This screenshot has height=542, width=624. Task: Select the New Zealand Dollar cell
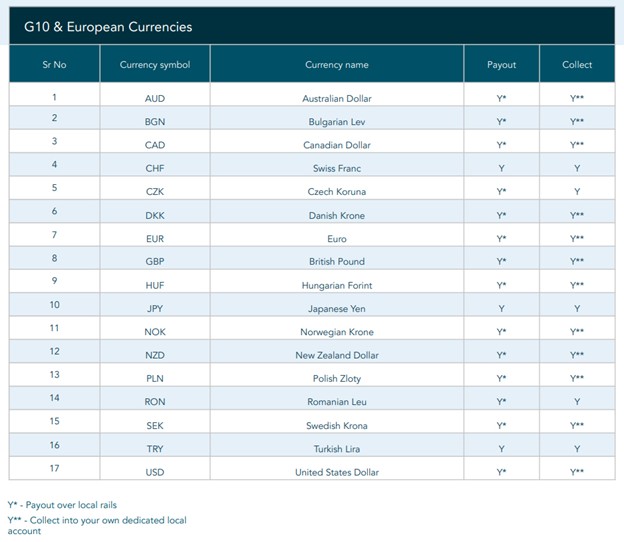click(x=336, y=355)
